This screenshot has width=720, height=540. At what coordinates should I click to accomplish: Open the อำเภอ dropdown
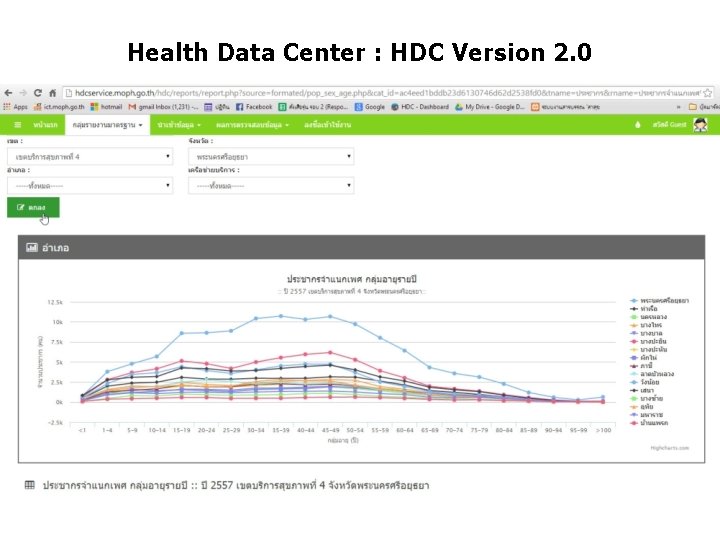90,186
